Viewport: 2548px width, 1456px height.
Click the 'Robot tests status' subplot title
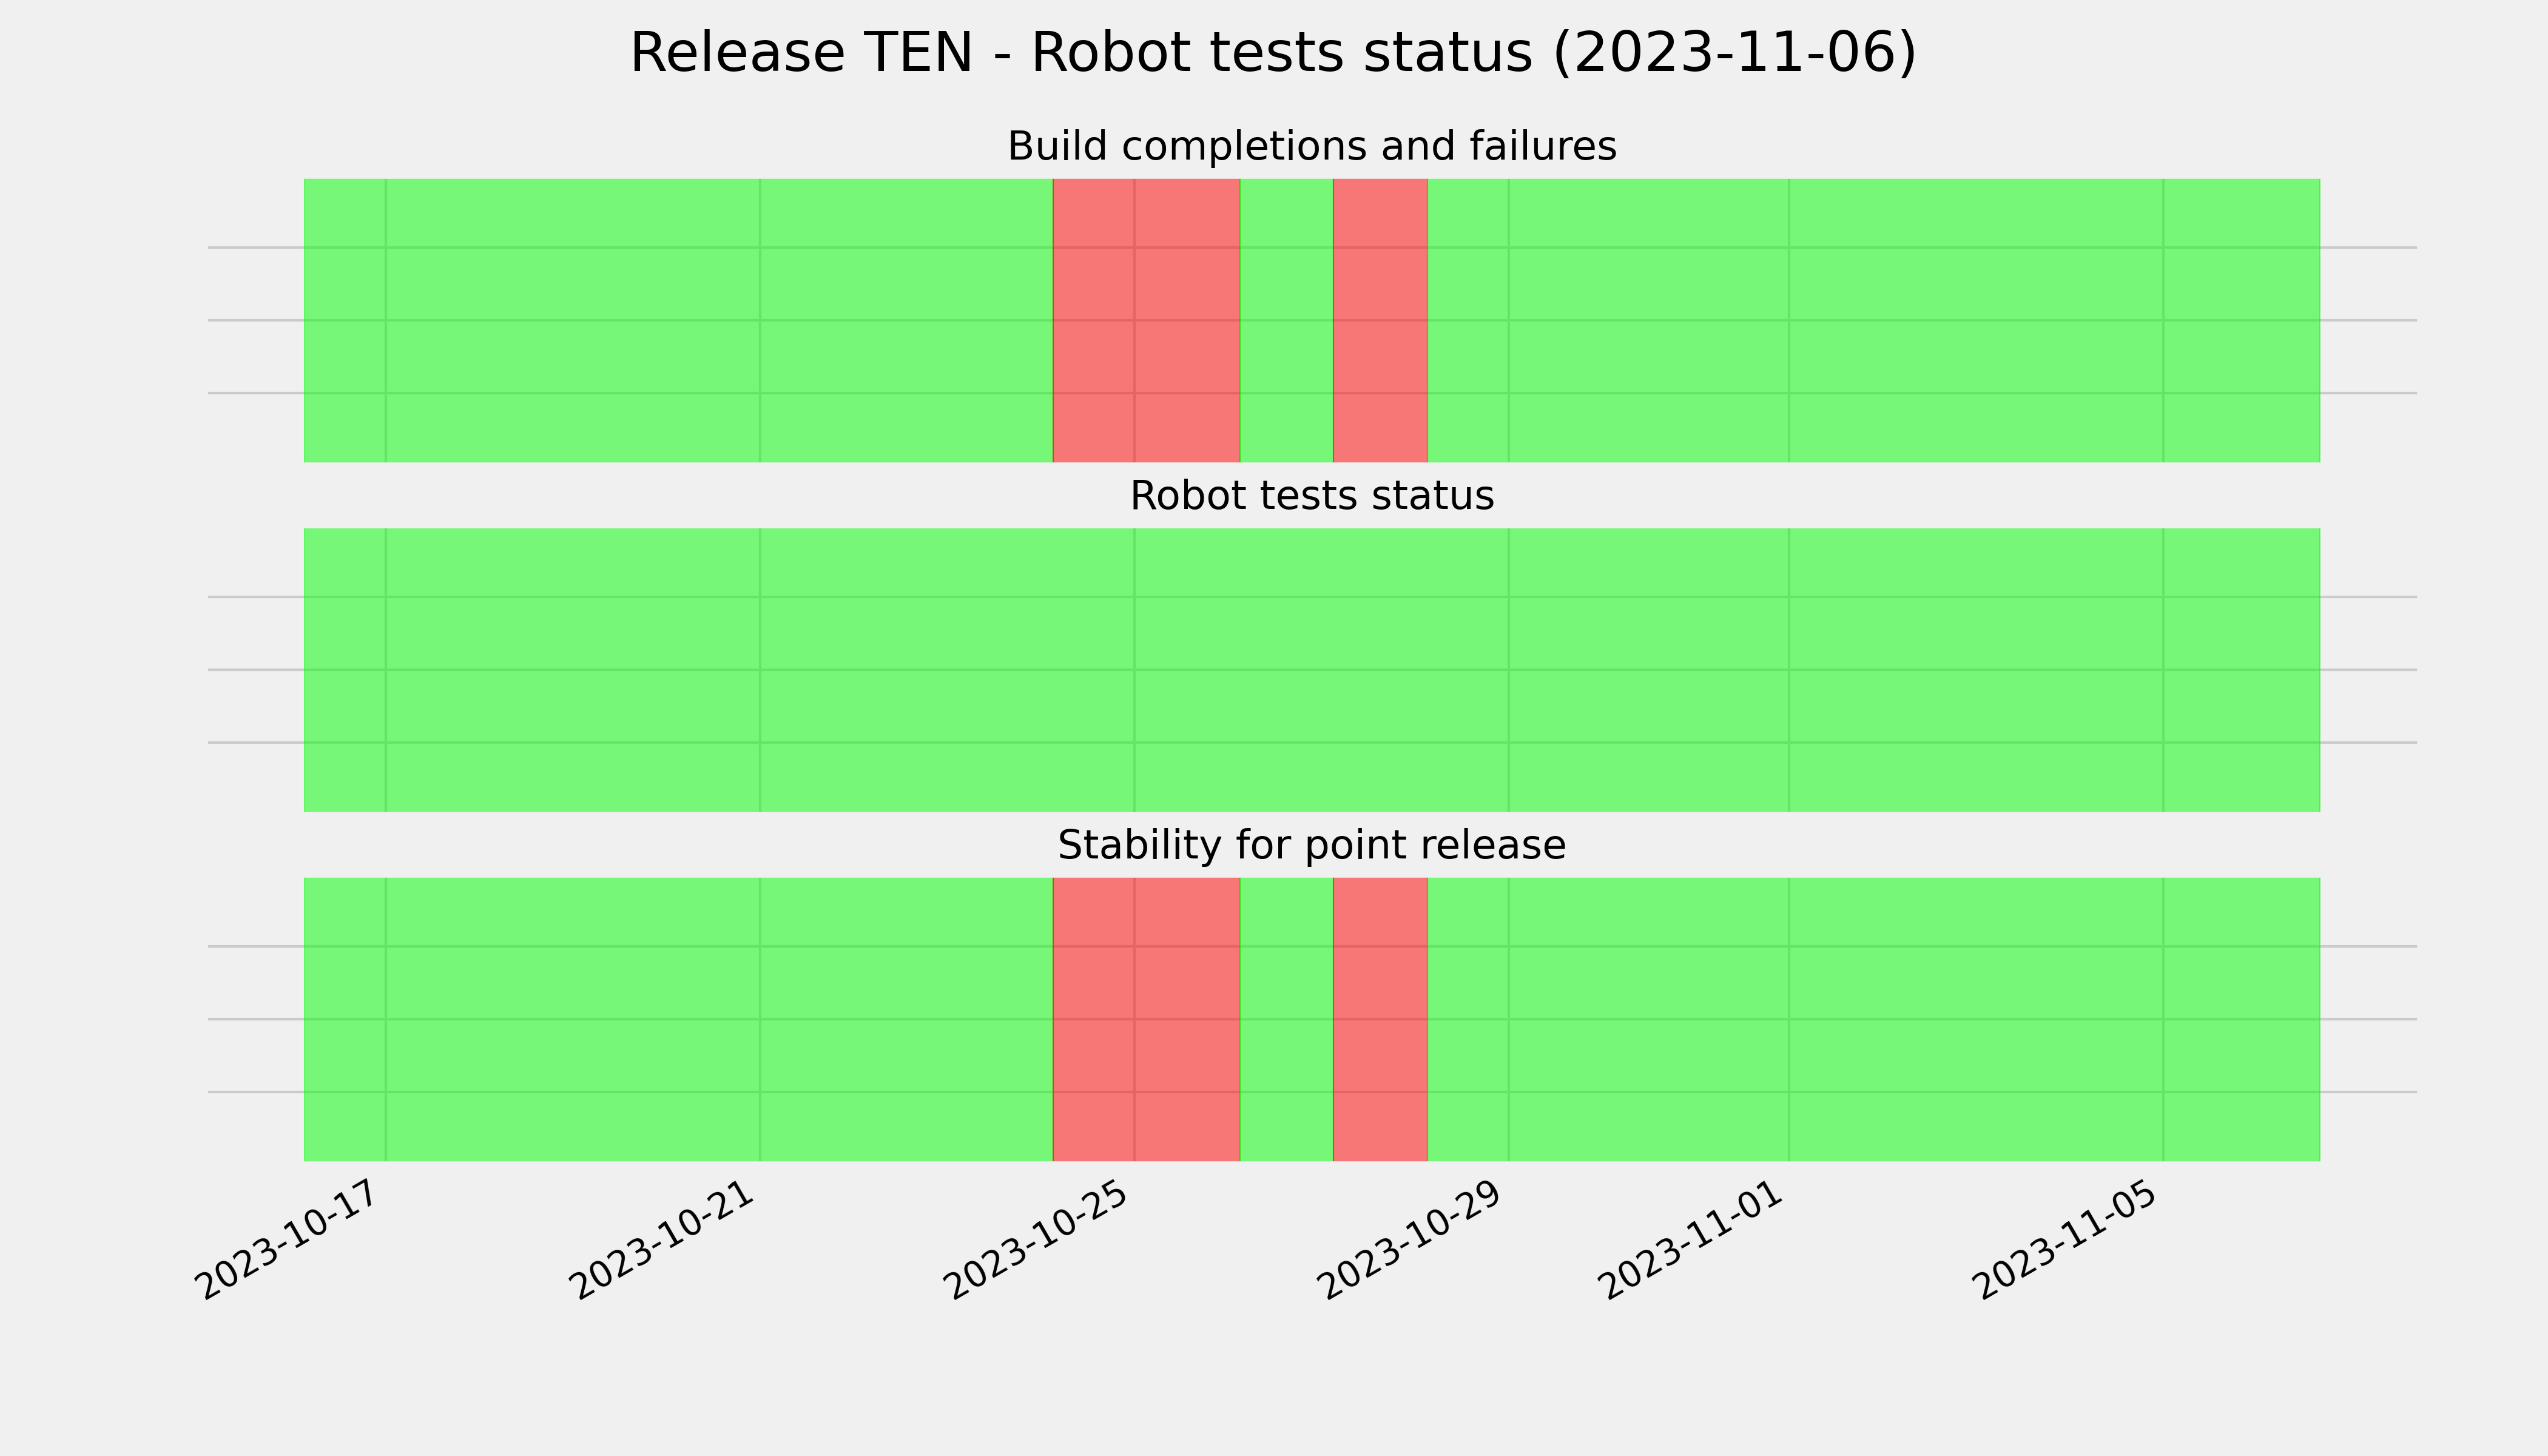pyautogui.click(x=1311, y=496)
